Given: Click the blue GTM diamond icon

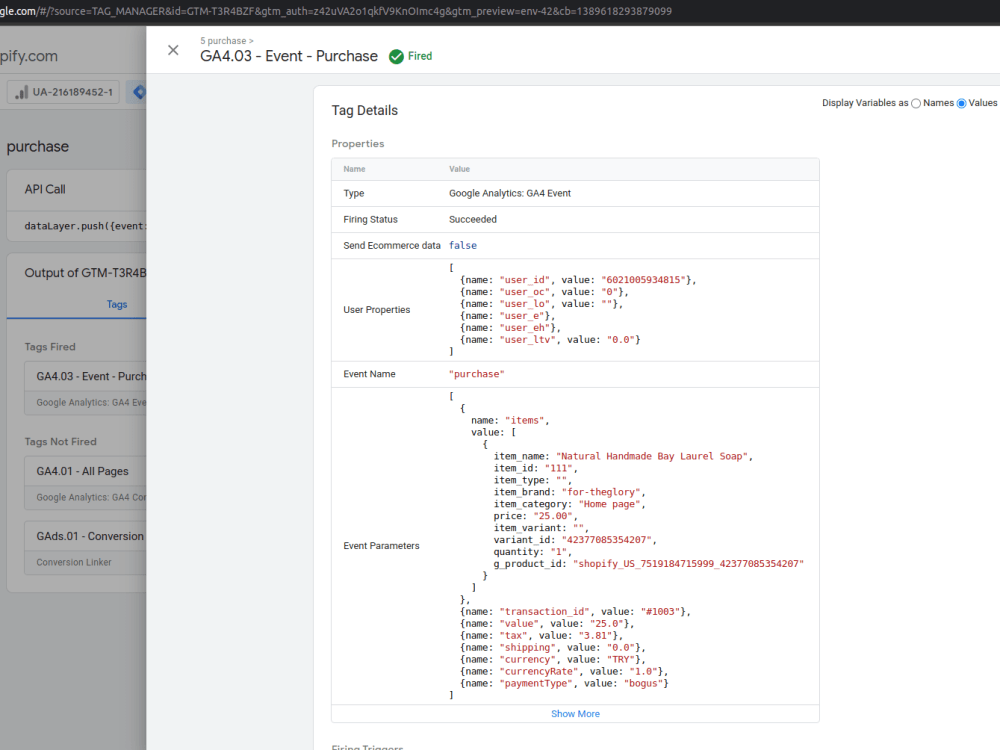Looking at the screenshot, I should (x=139, y=92).
